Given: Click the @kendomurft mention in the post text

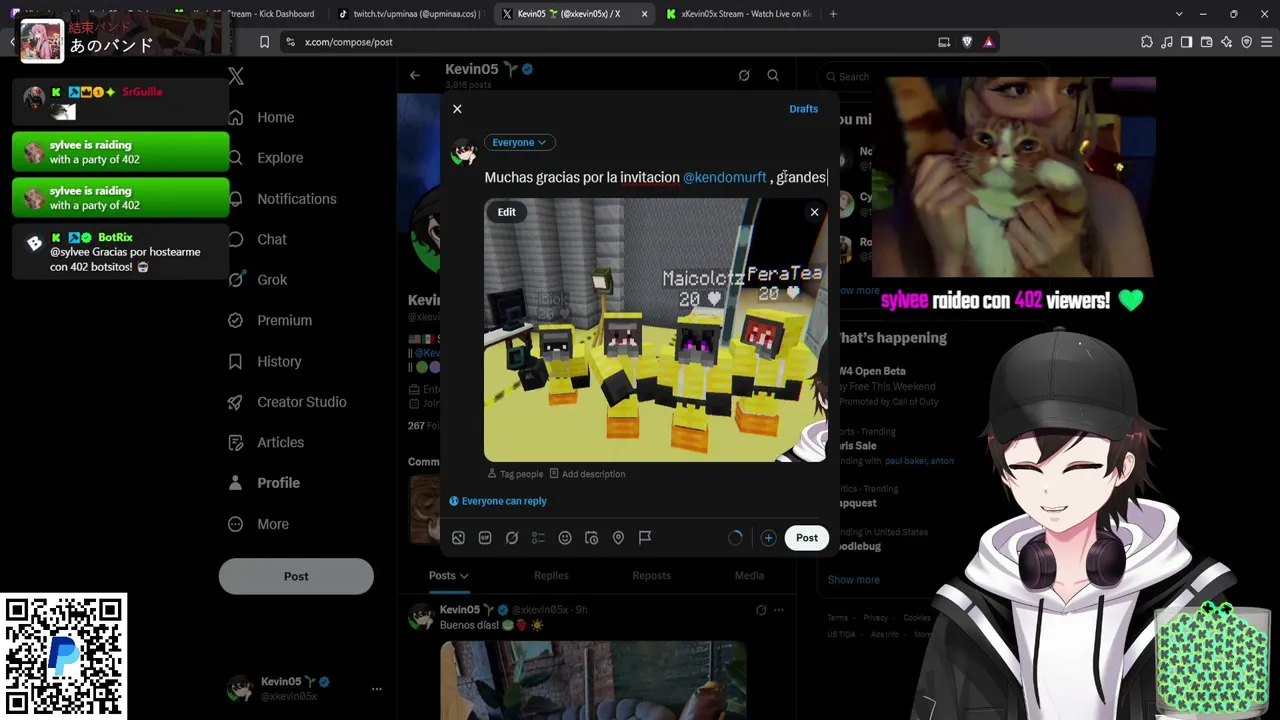Looking at the screenshot, I should coord(724,177).
